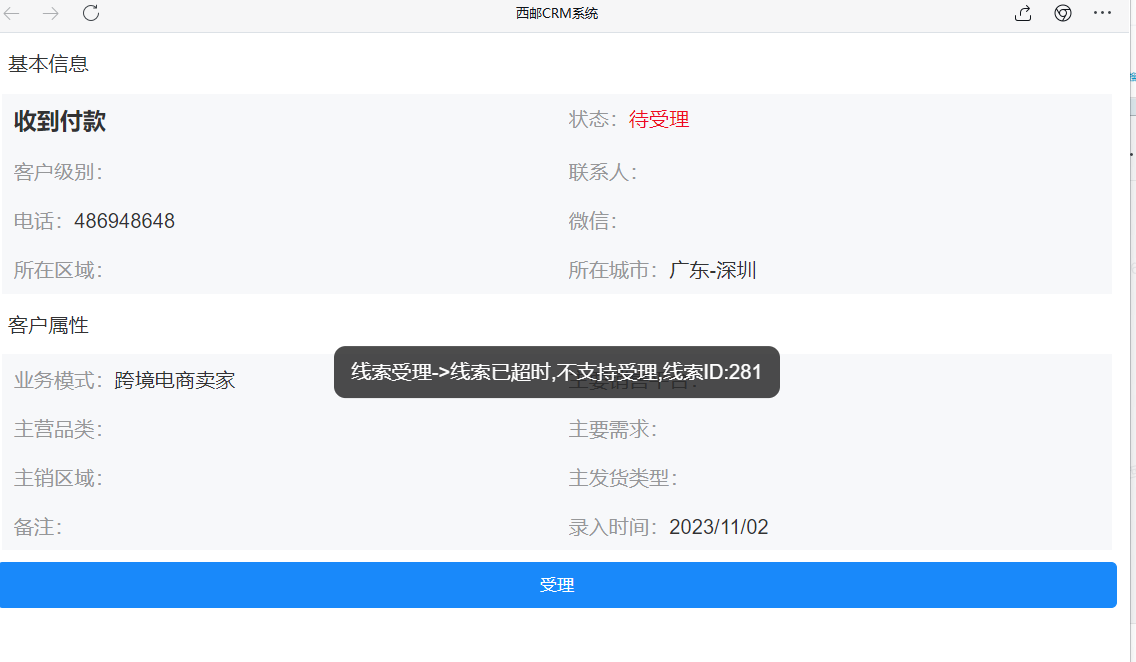The width and height of the screenshot is (1136, 662).
Task: Select the phone number 486948648
Action: (125, 221)
